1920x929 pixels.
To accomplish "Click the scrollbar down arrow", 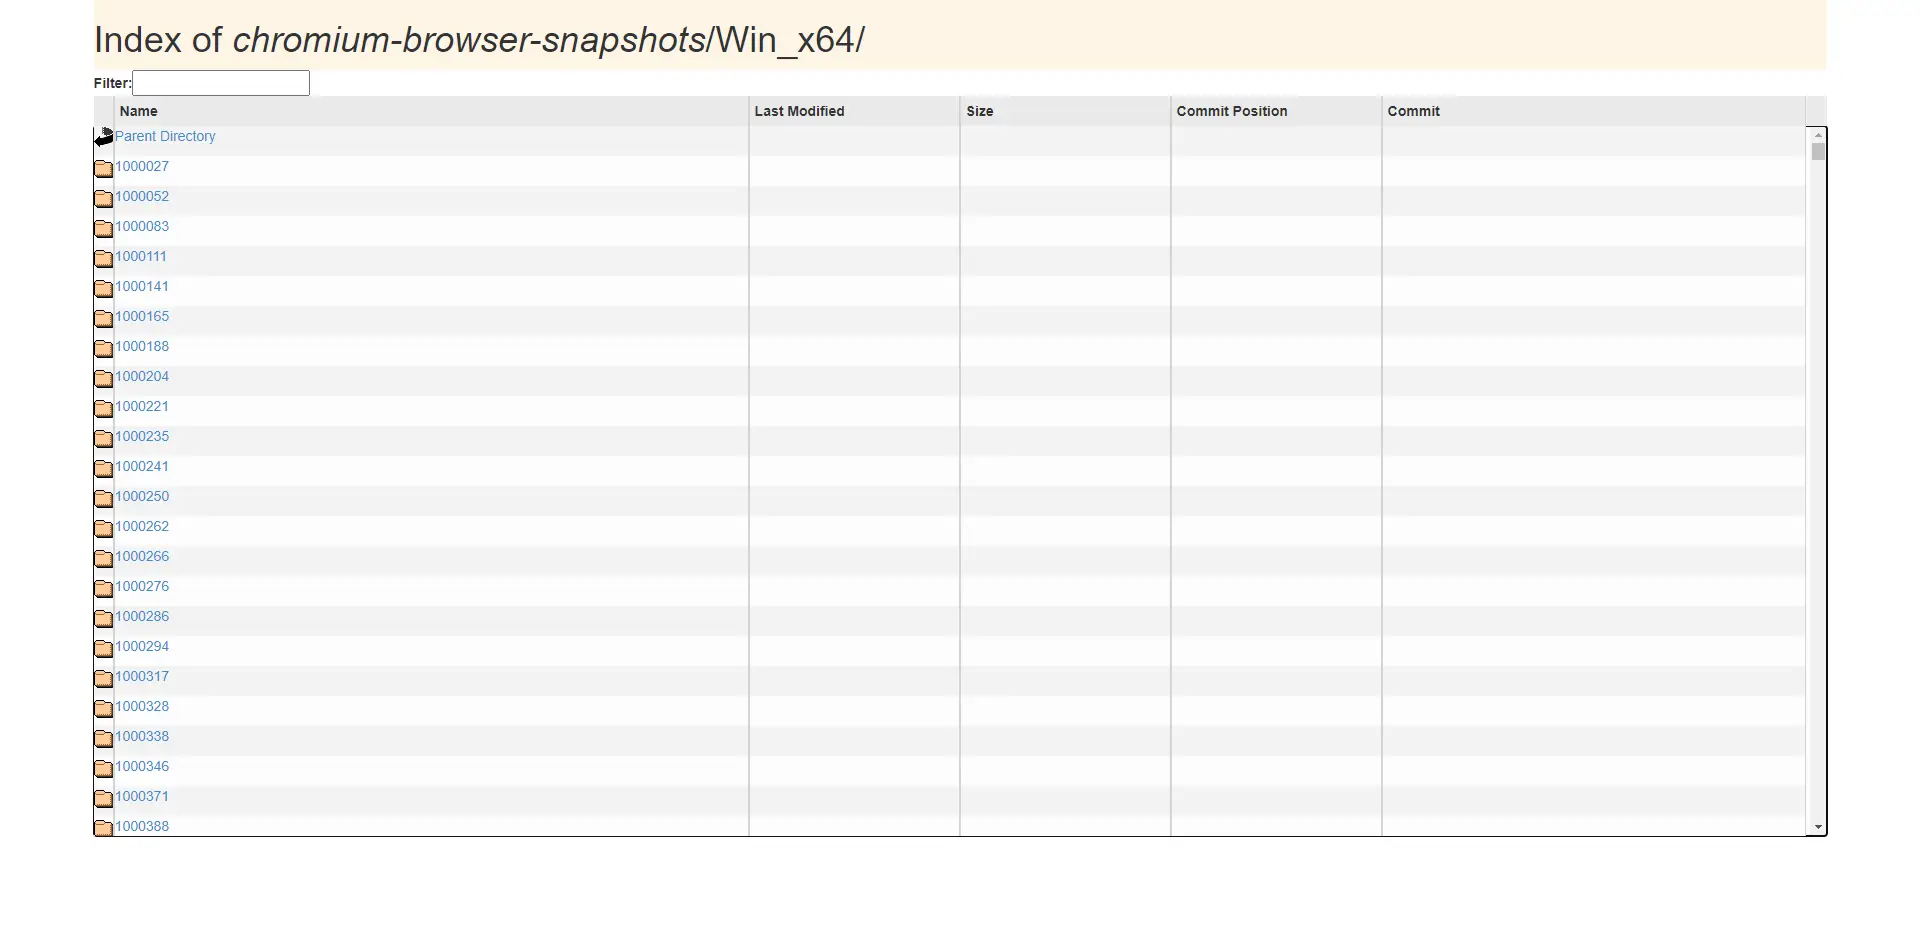I will coord(1817,828).
